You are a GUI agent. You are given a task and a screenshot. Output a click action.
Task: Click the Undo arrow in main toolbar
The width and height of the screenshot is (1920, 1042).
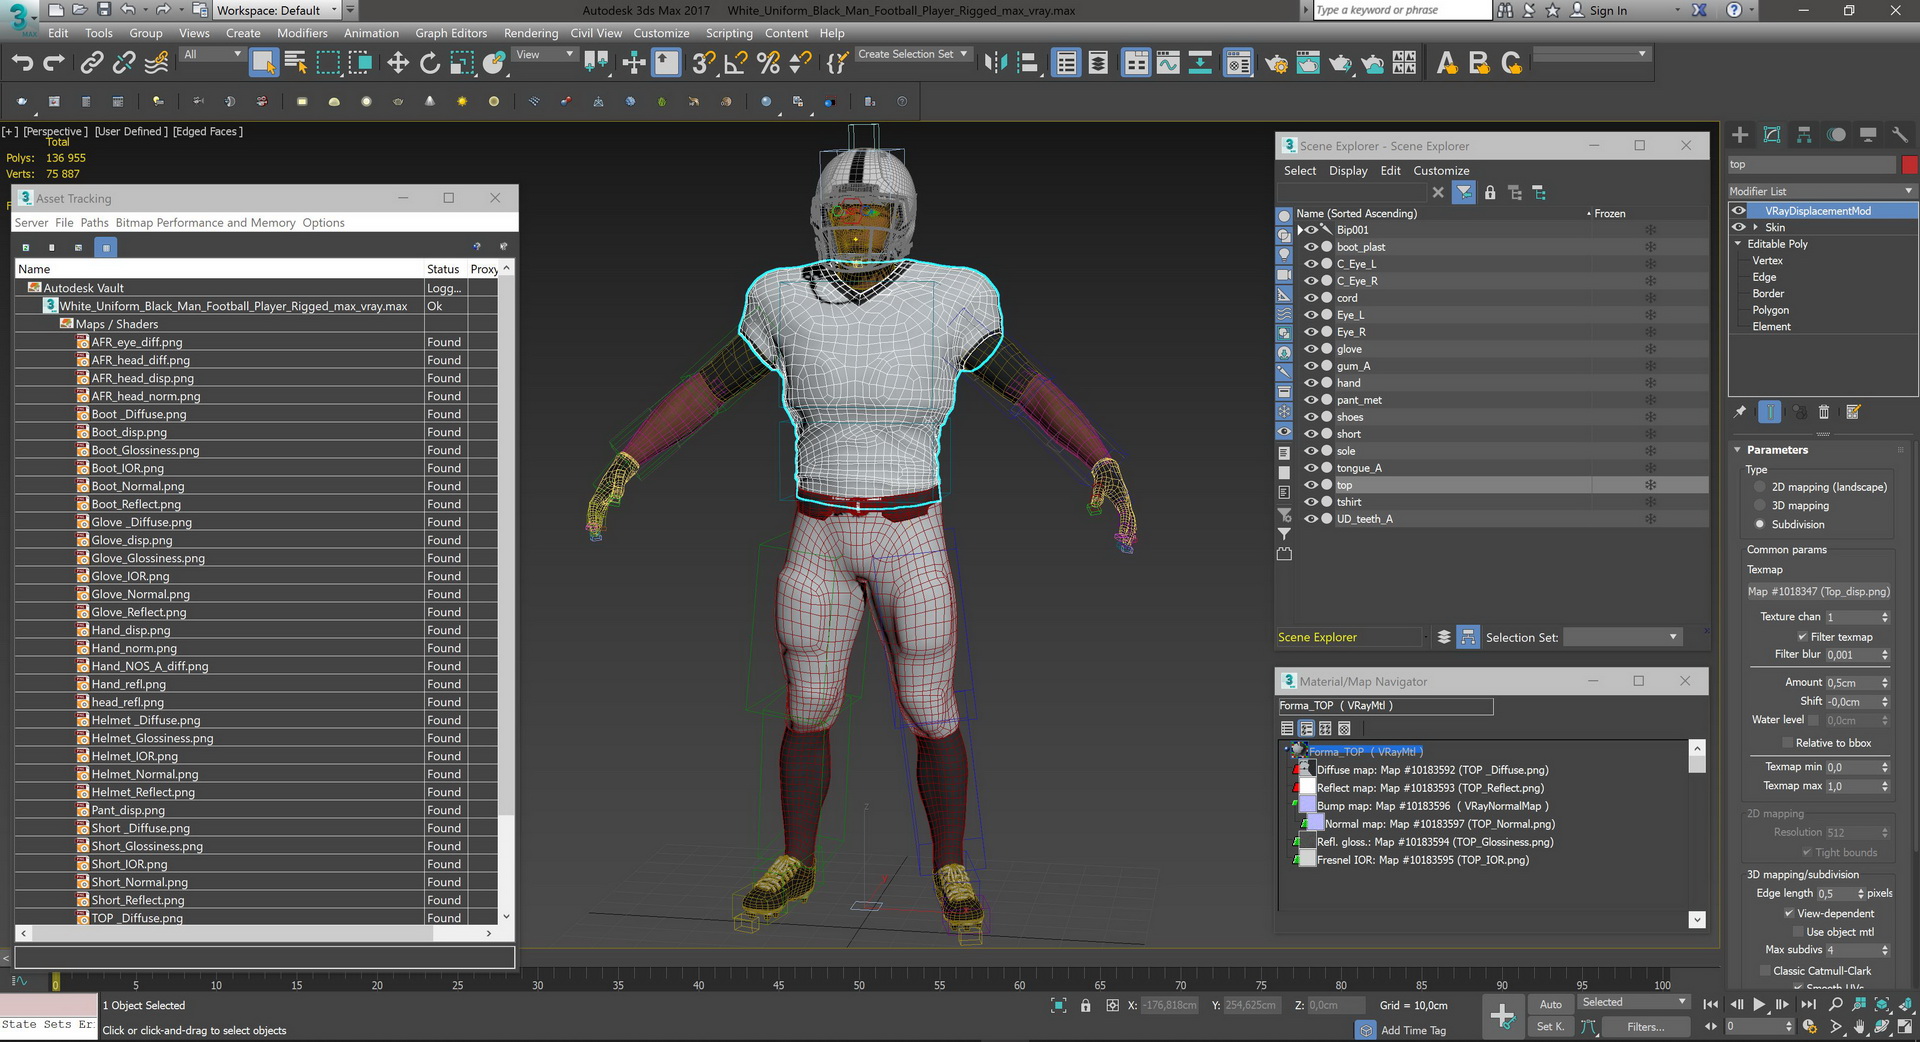pyautogui.click(x=21, y=63)
